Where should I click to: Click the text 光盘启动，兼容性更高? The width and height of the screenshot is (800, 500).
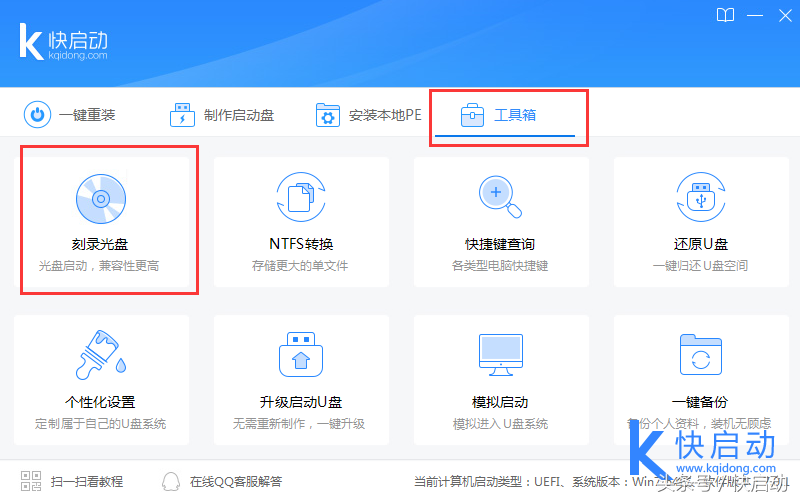click(99, 266)
